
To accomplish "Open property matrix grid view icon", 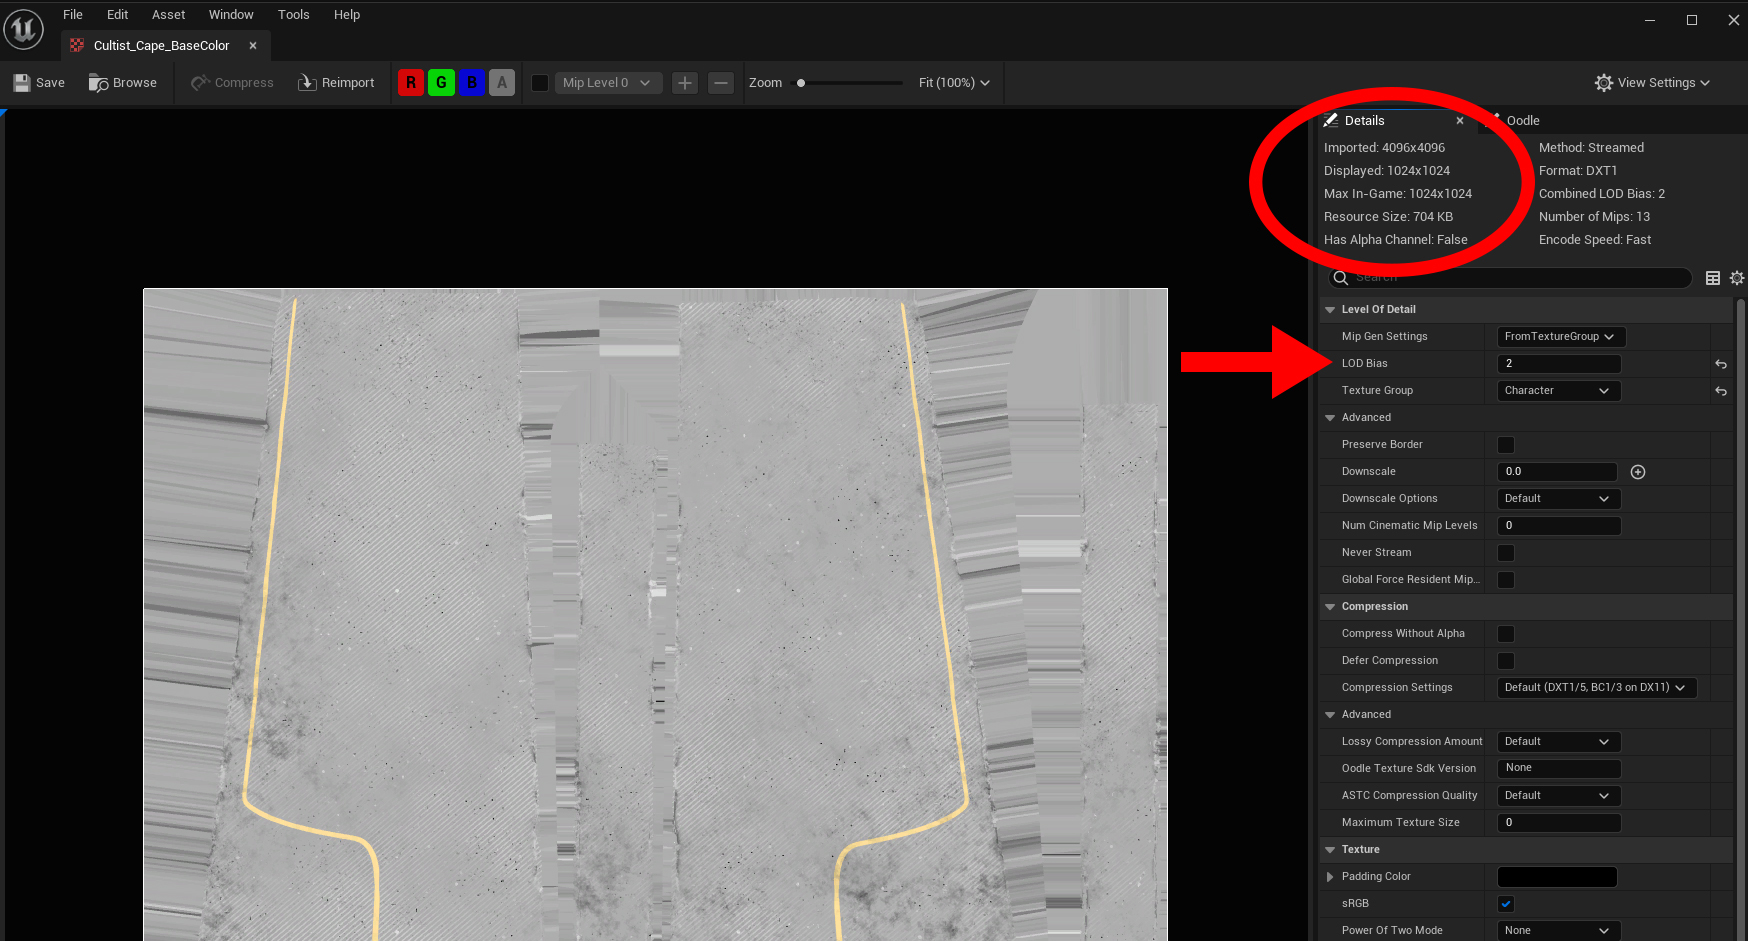I will 1713,278.
